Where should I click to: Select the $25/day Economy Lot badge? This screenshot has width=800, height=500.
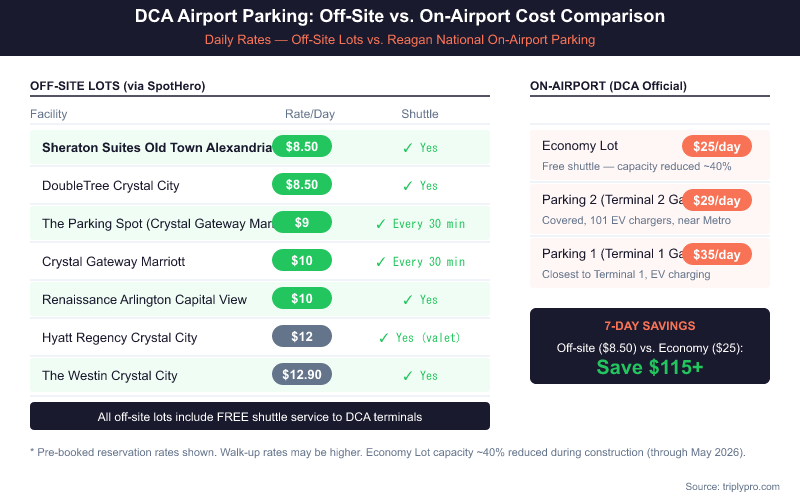[x=716, y=147]
